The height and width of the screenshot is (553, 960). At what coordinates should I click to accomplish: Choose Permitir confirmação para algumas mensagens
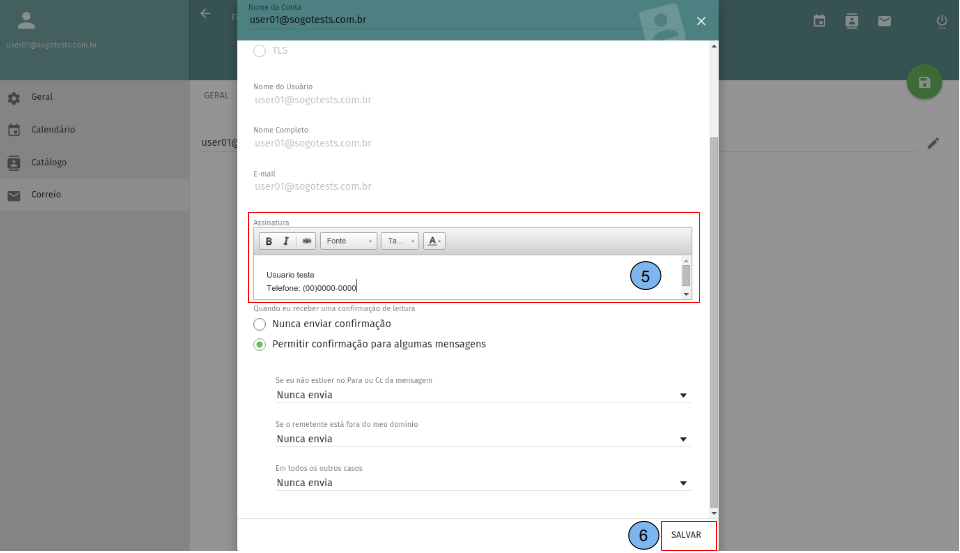(x=260, y=344)
